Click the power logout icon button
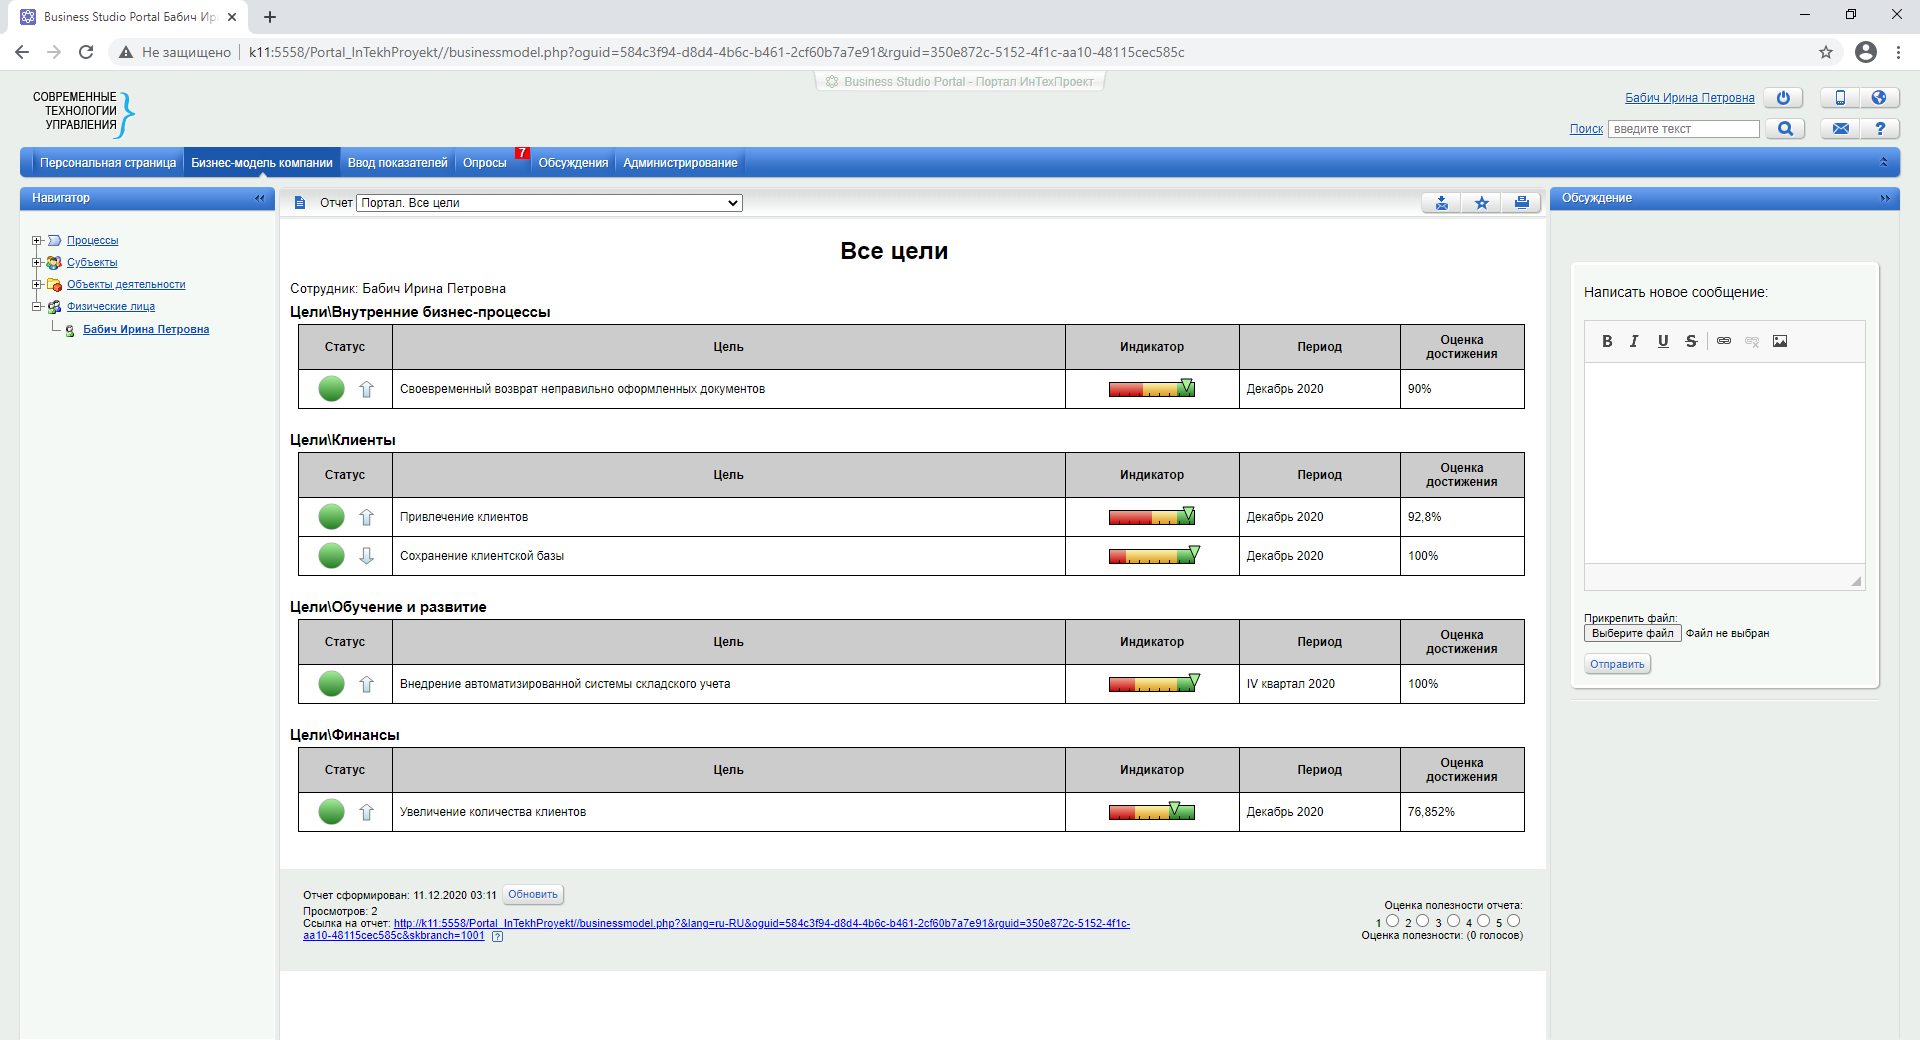The image size is (1920, 1040). (1782, 98)
